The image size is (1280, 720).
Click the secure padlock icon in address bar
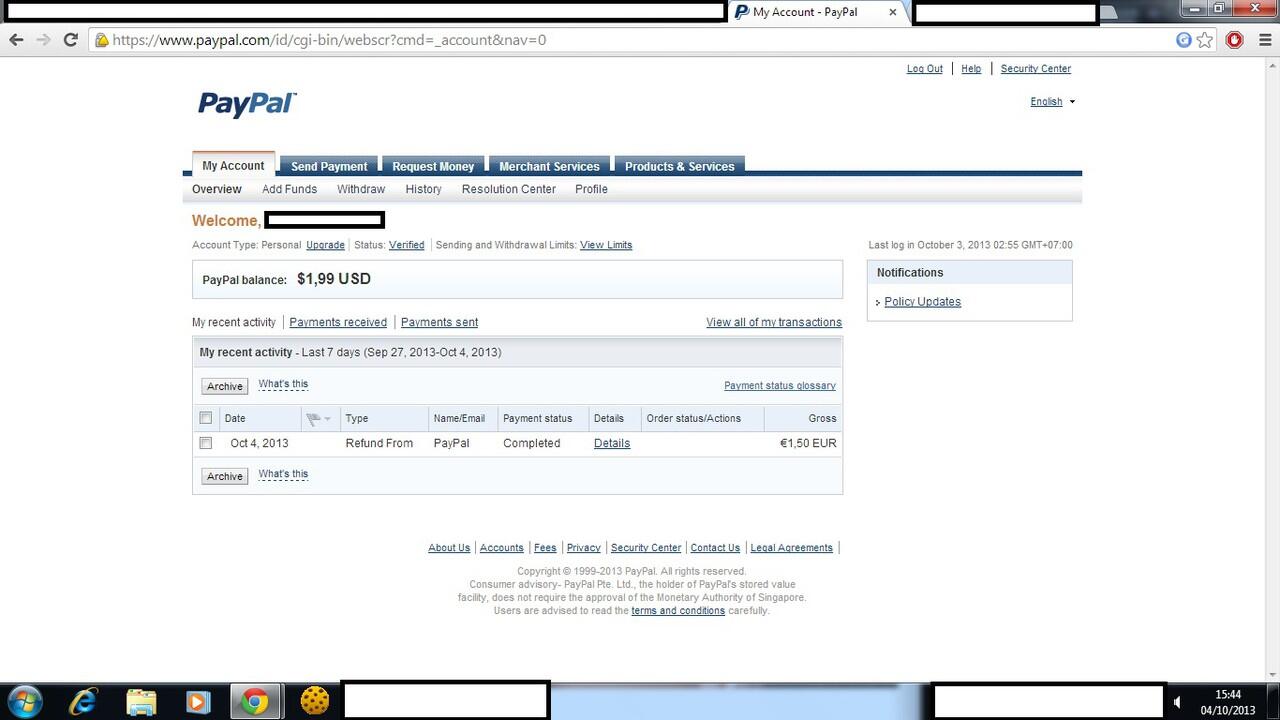point(102,40)
